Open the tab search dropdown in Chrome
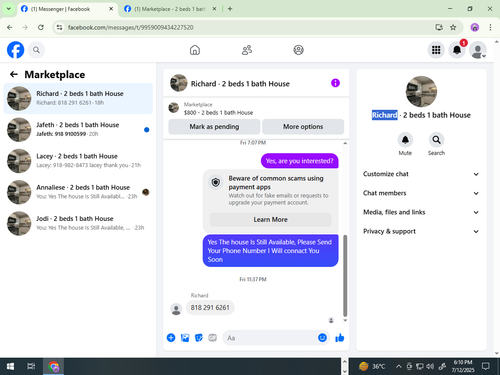Image resolution: width=500 pixels, height=375 pixels. click(9, 9)
